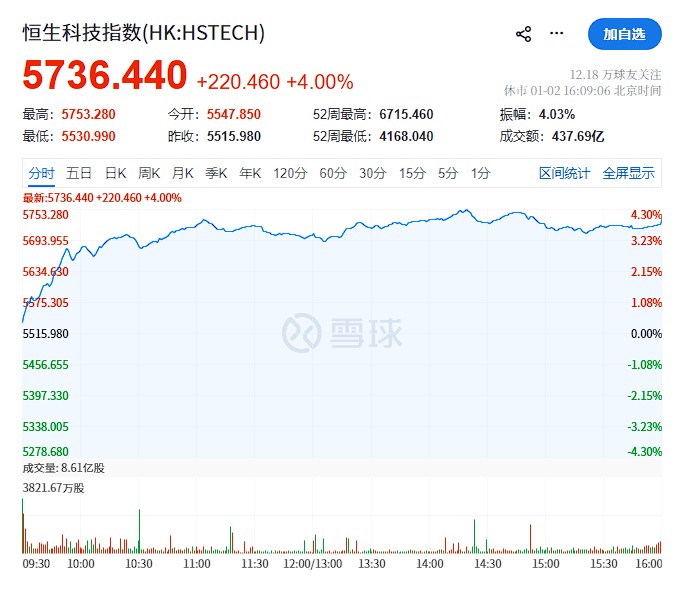Select the 120分 interval tab

coord(289,173)
